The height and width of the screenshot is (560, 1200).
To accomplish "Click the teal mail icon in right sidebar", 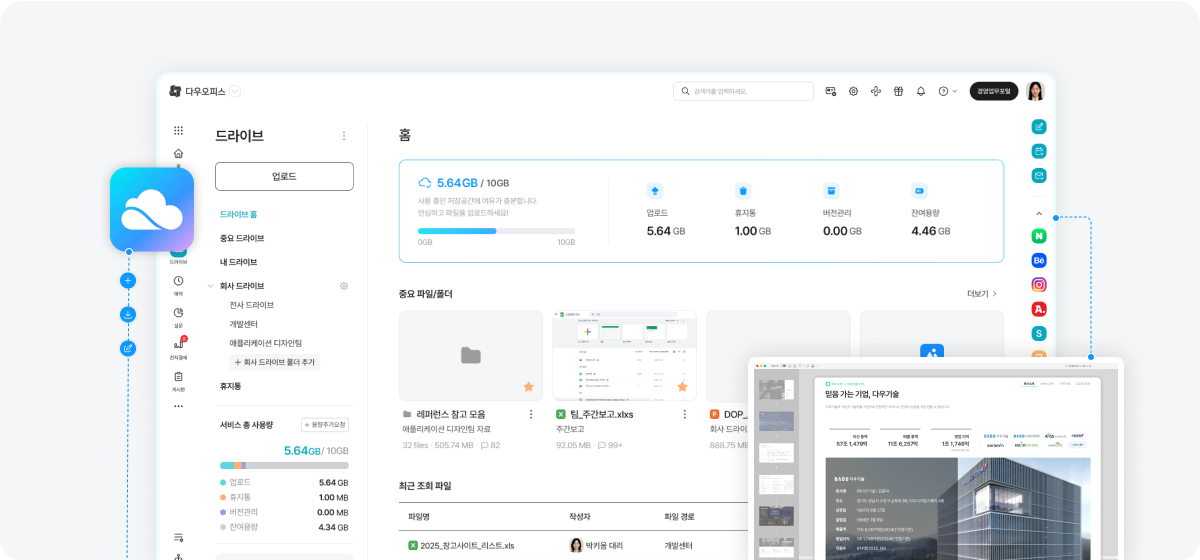I will click(1039, 176).
